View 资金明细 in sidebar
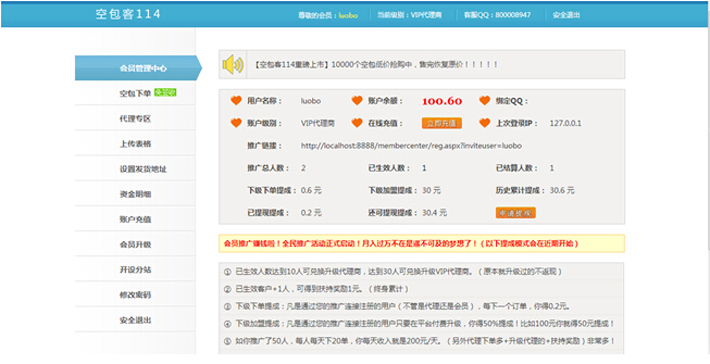This screenshot has height=364, width=710. (135, 194)
